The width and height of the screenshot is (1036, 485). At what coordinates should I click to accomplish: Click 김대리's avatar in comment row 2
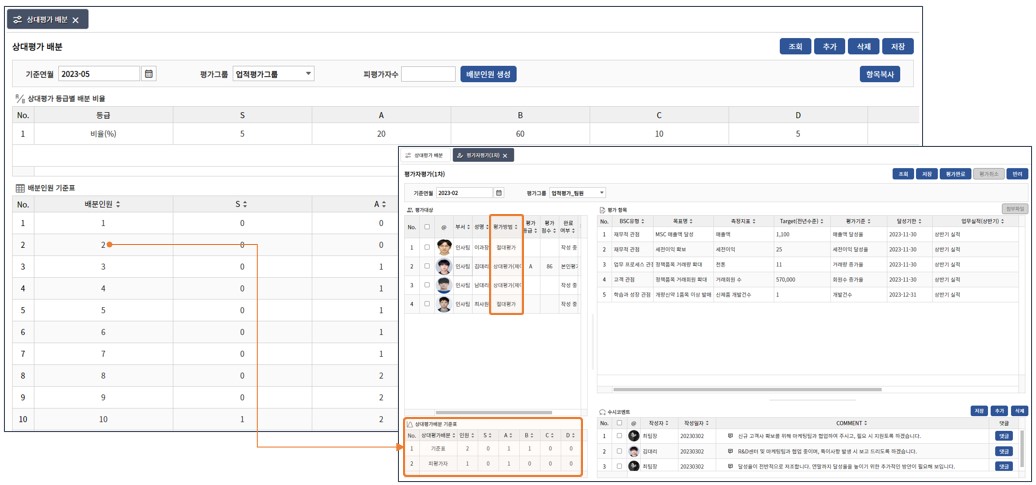pyautogui.click(x=634, y=451)
